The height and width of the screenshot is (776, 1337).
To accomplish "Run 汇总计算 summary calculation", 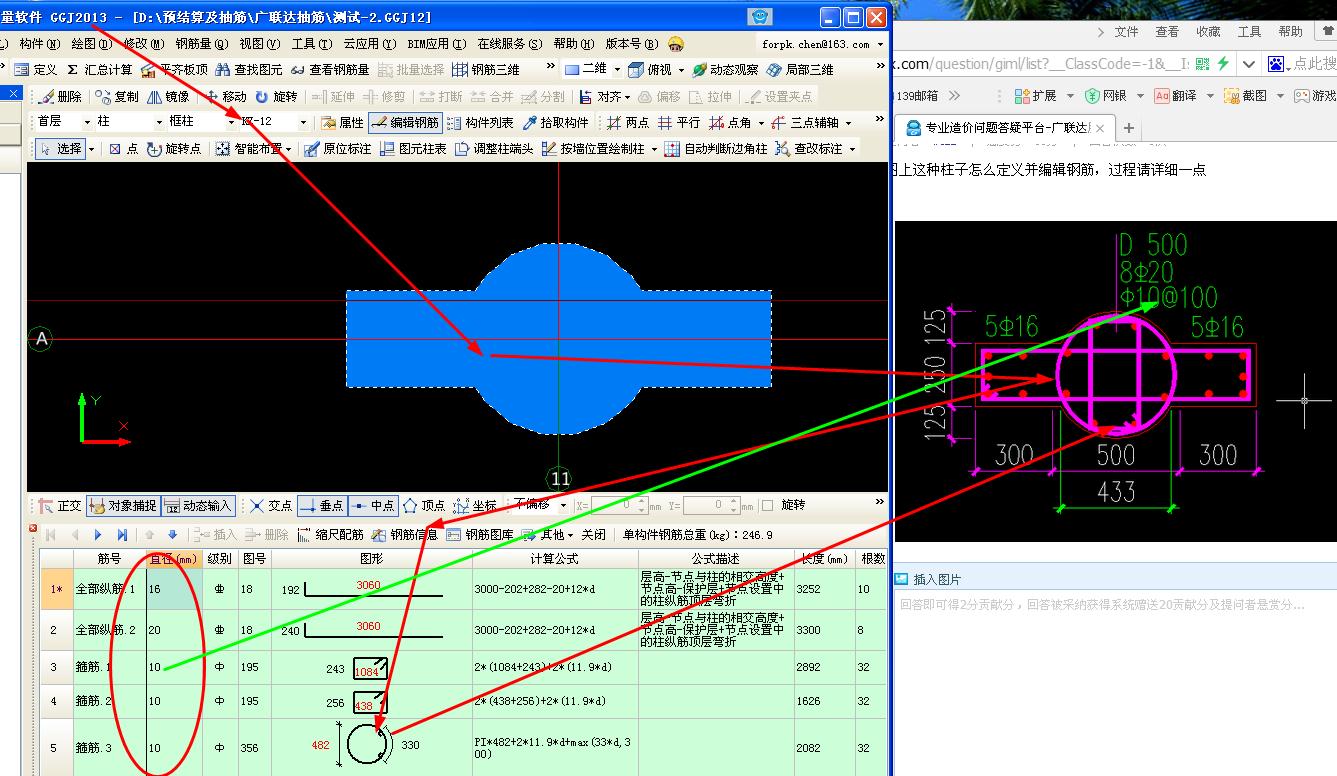I will pos(99,70).
